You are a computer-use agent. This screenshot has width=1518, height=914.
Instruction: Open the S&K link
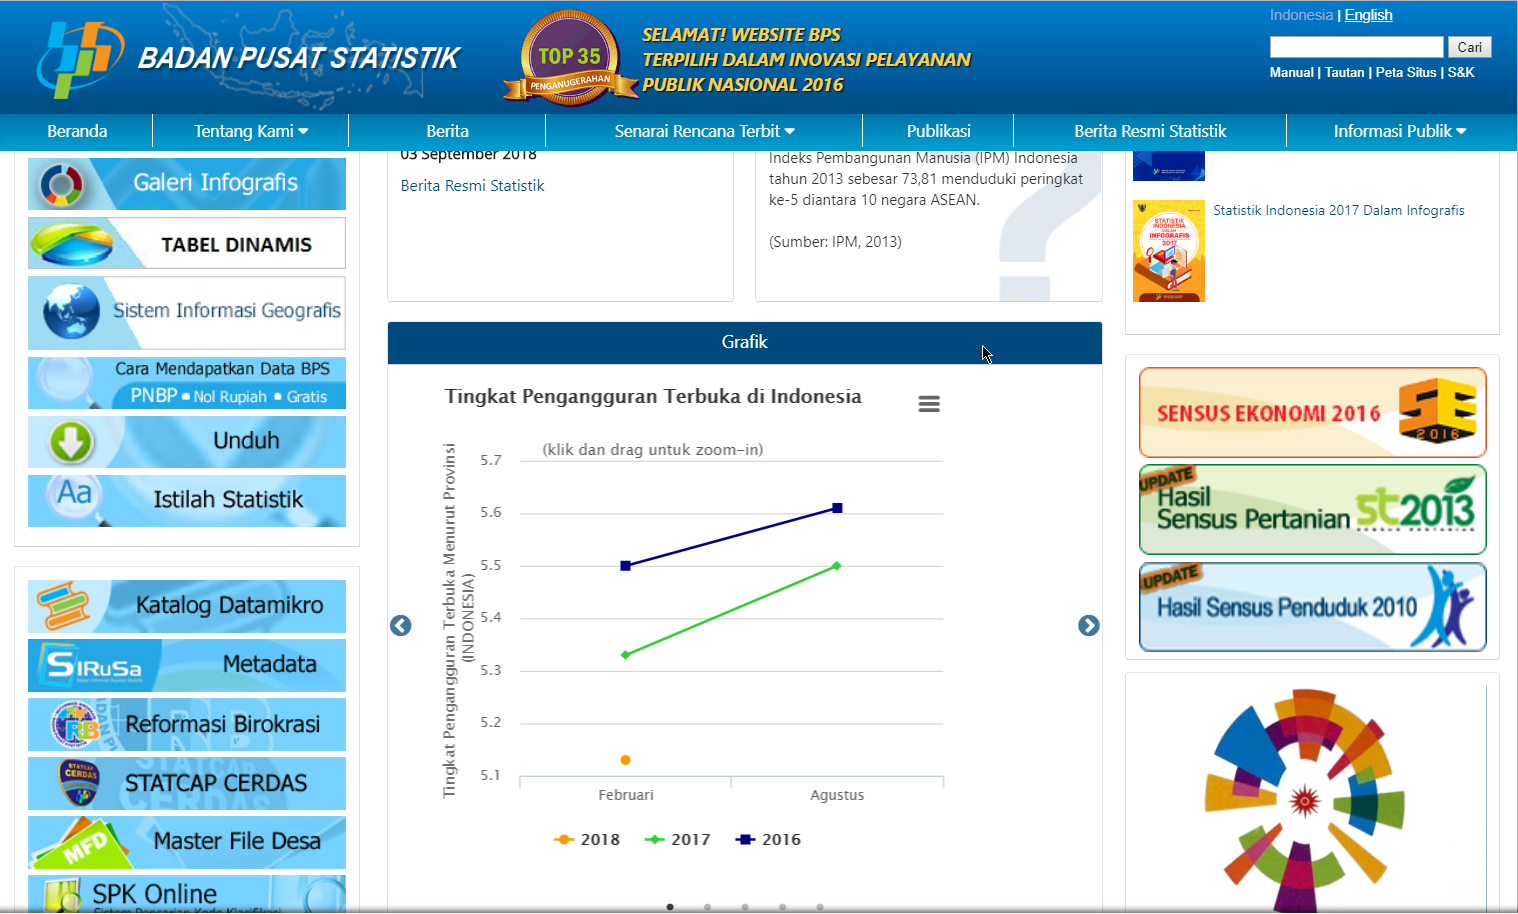tap(1461, 72)
